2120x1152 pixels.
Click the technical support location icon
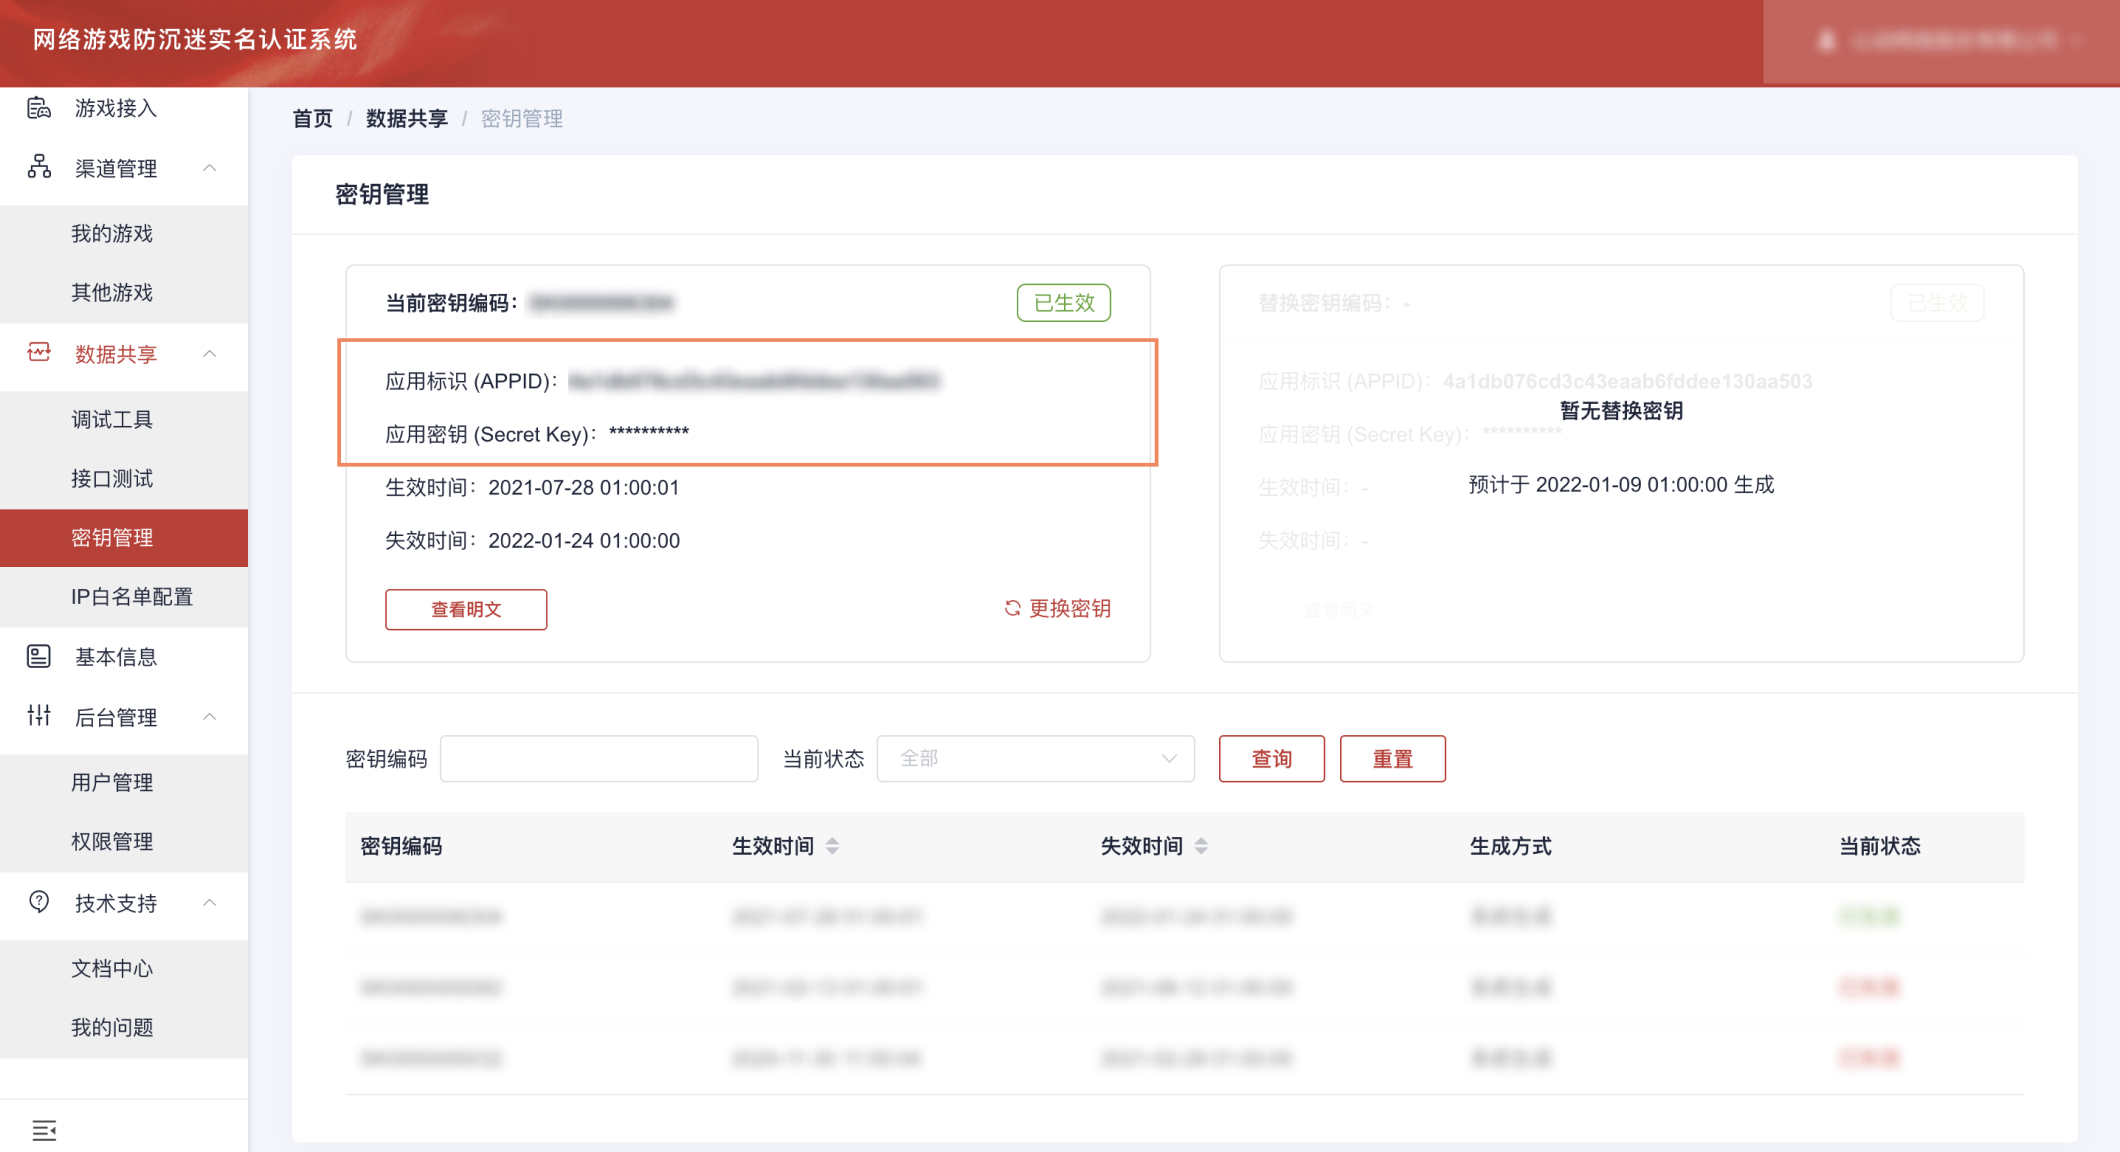point(39,902)
